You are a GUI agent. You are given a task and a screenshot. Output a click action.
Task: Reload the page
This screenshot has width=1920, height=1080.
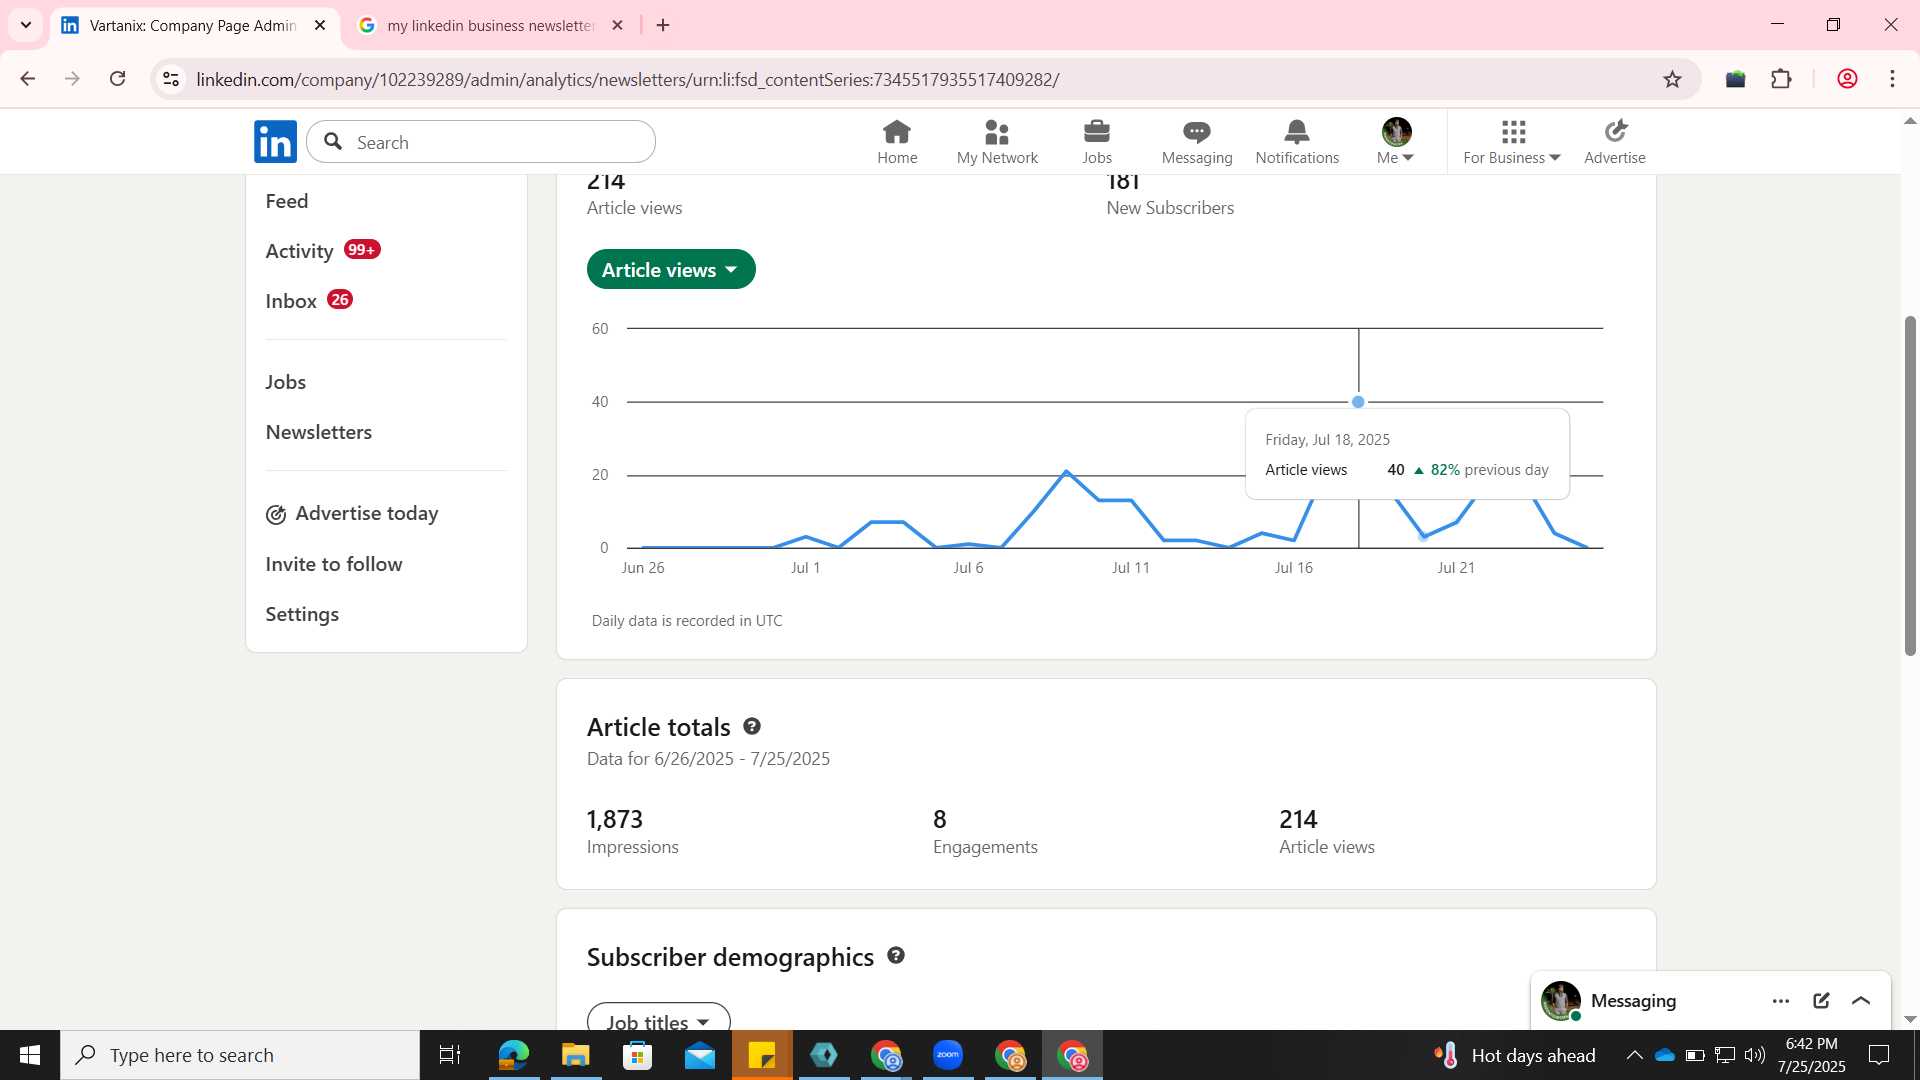tap(118, 79)
